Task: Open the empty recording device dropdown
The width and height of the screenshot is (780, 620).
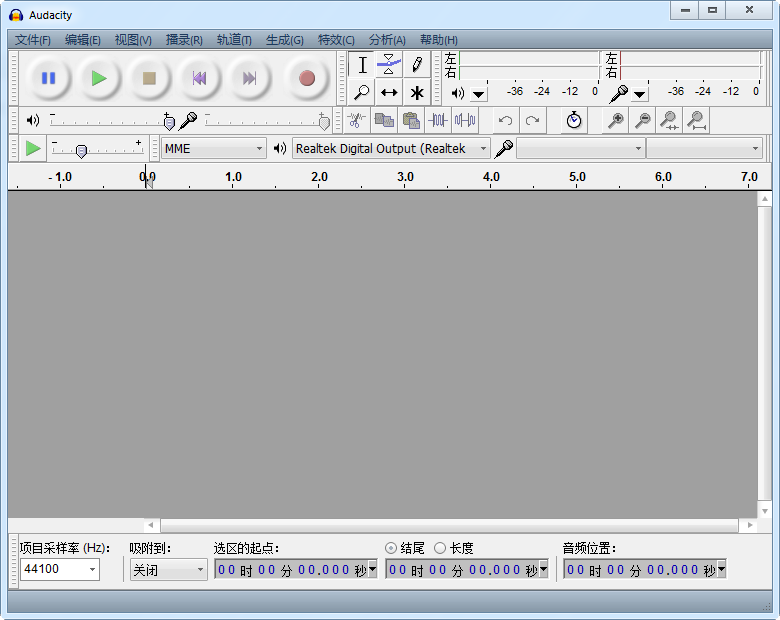Action: (x=581, y=149)
